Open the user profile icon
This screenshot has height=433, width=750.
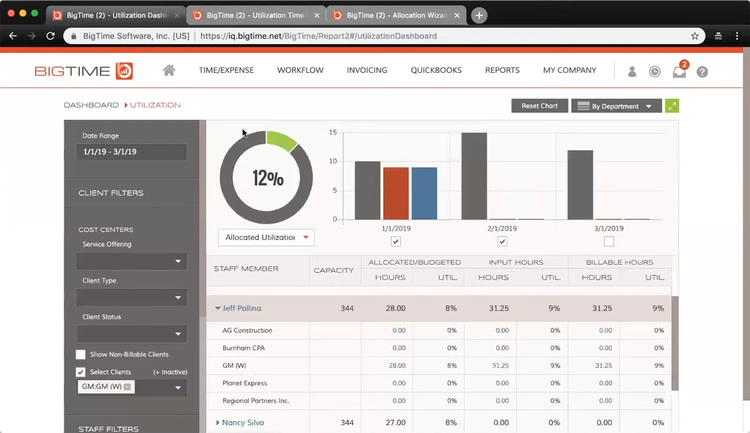click(632, 71)
